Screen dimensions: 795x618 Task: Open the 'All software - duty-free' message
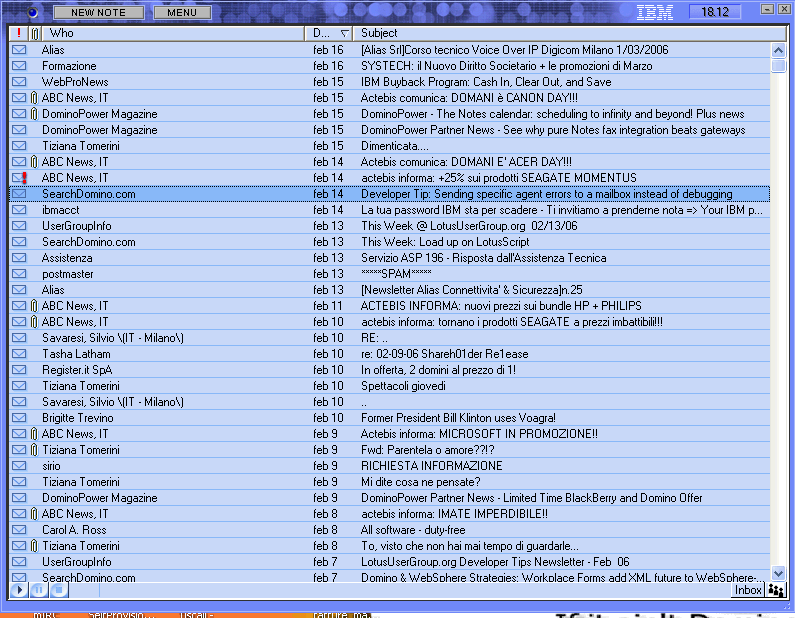pos(413,530)
